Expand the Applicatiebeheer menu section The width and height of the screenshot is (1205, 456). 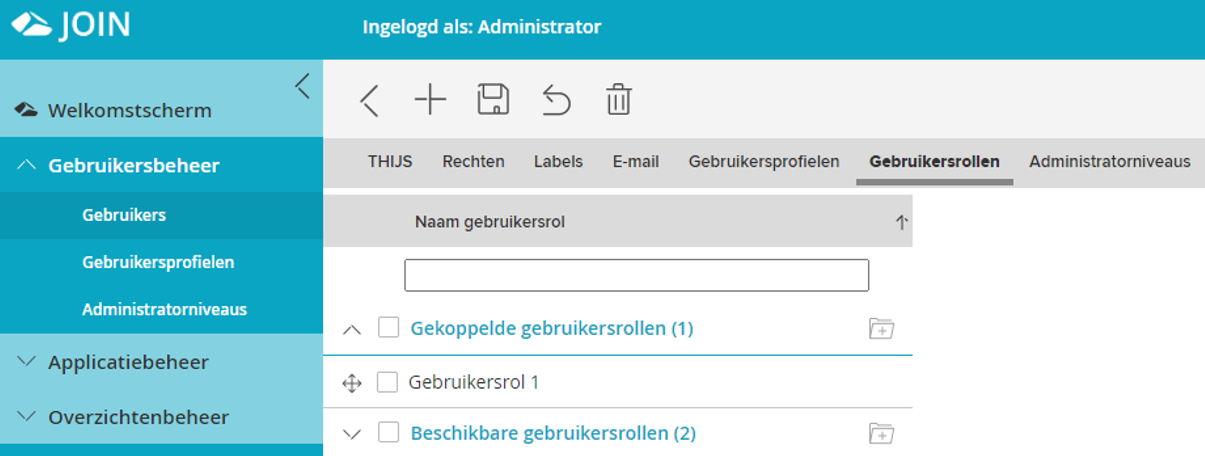[27, 362]
